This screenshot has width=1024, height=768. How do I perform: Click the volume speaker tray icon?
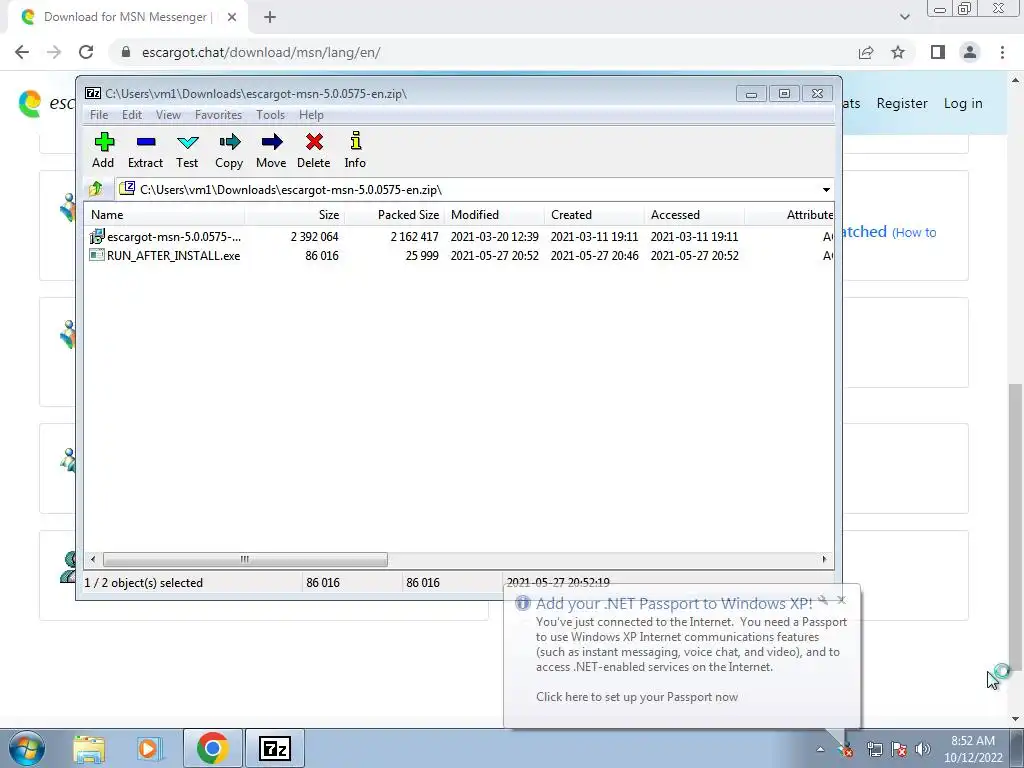coord(923,749)
